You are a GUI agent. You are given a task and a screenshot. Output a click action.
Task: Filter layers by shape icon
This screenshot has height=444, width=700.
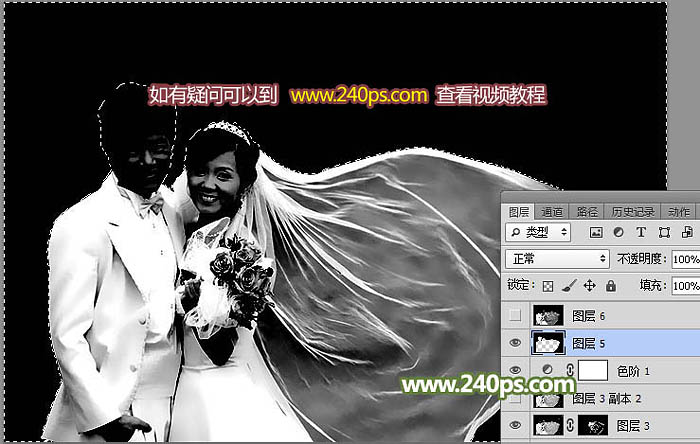664,232
